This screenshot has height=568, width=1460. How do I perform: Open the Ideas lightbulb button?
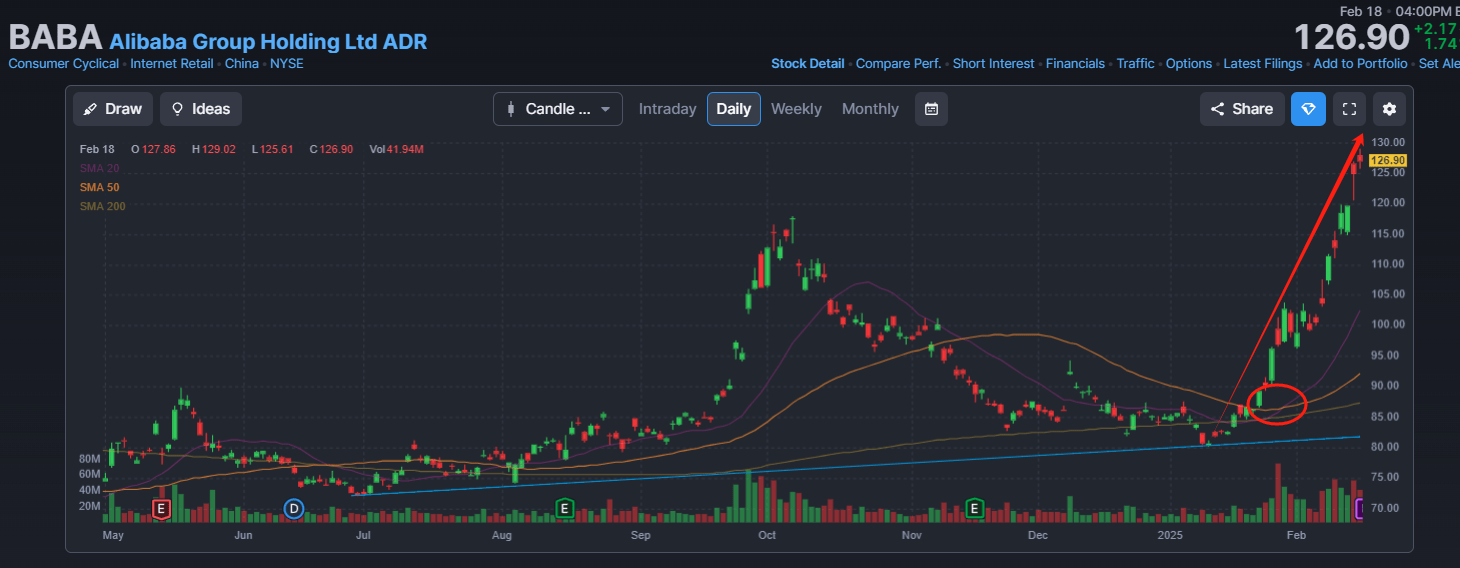(201, 109)
